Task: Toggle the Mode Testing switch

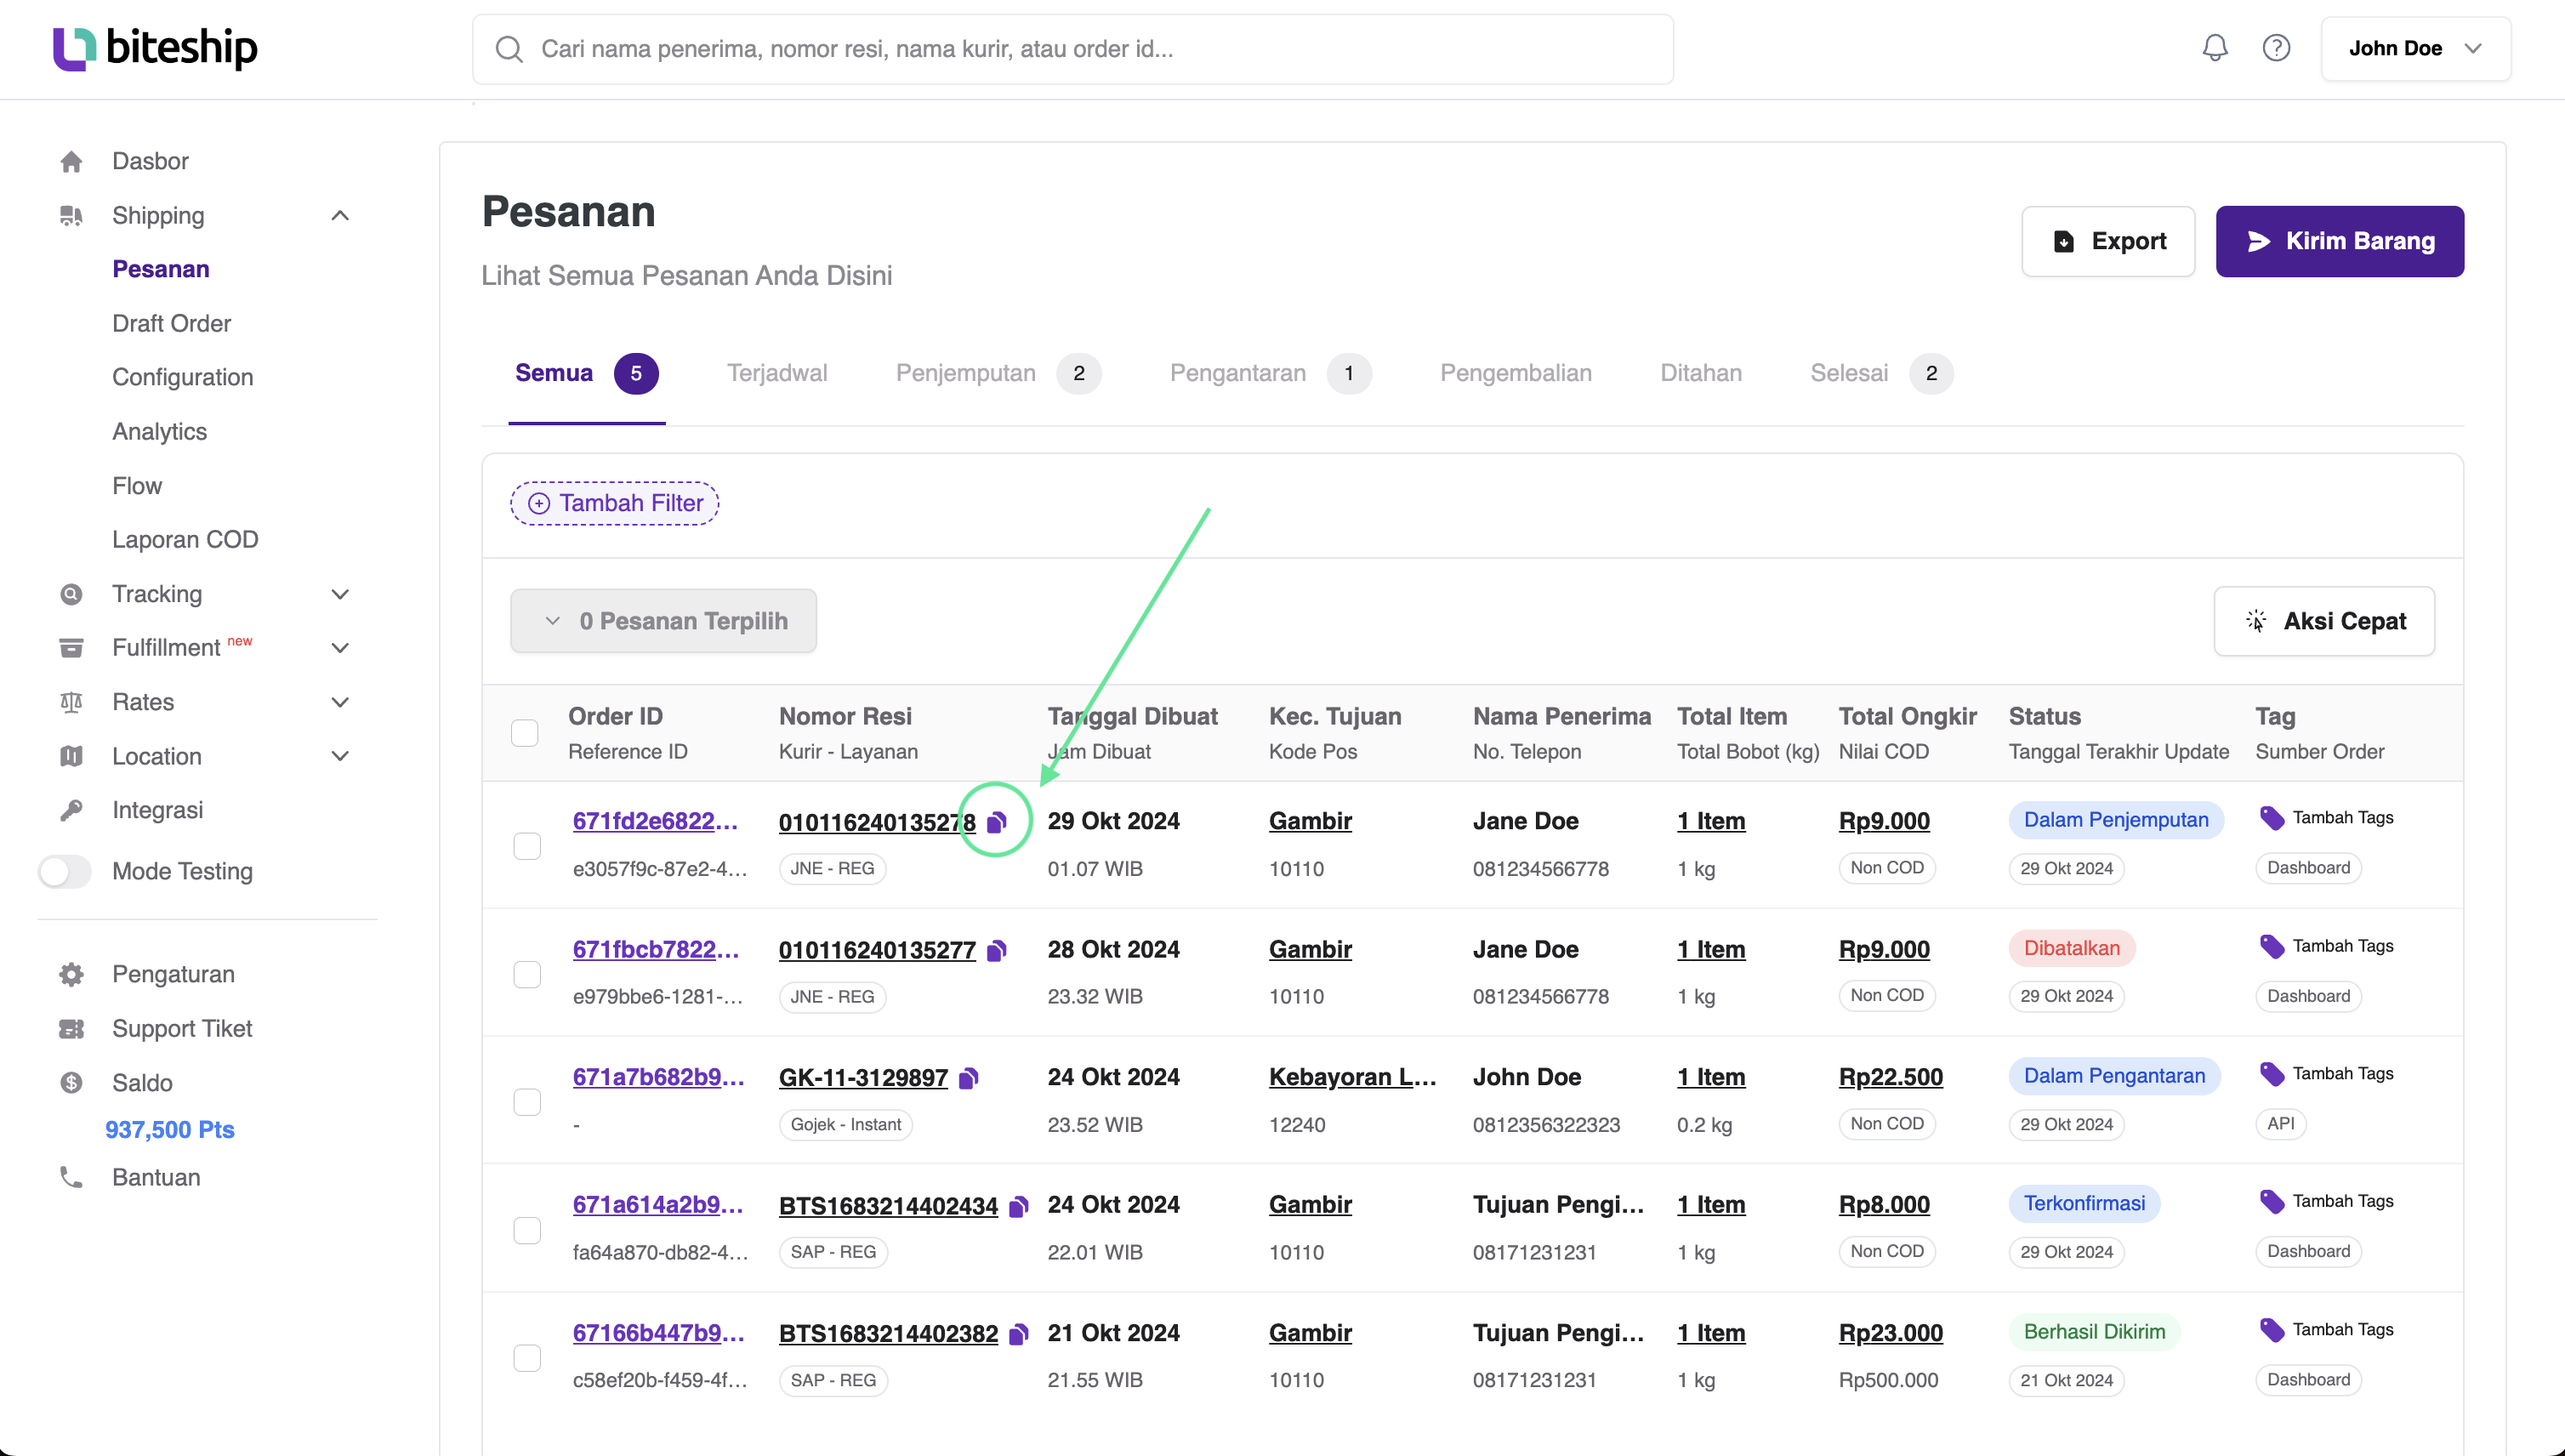Action: pos(64,871)
